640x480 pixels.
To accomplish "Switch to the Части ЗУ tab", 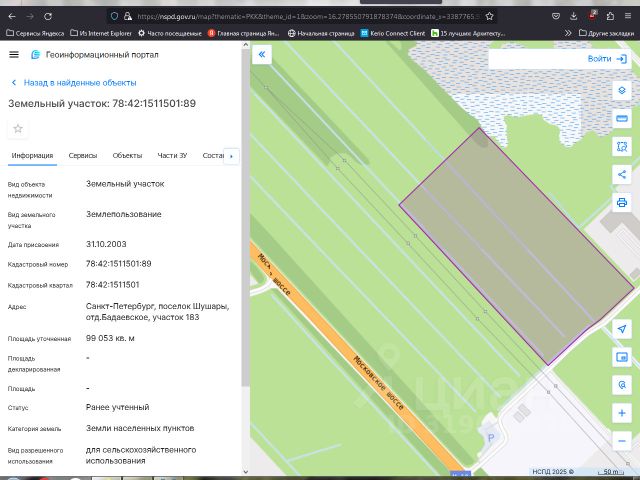I will click(x=172, y=156).
